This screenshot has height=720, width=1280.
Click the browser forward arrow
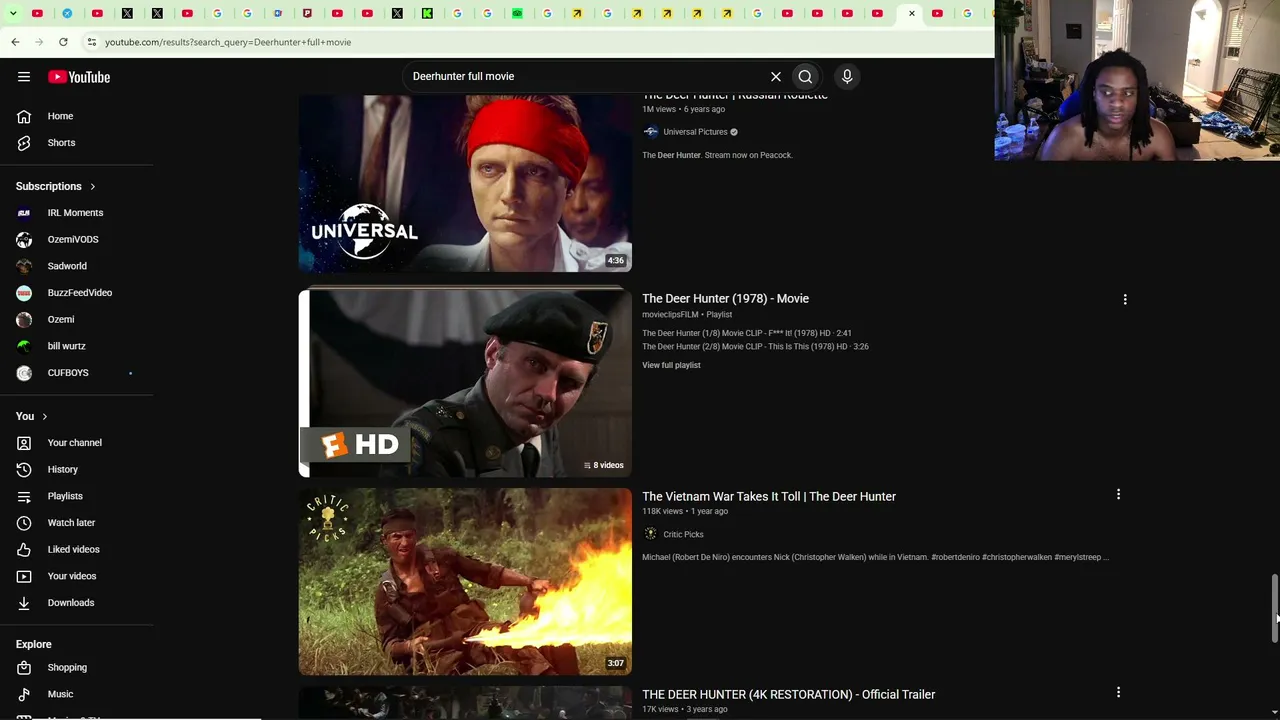(39, 42)
